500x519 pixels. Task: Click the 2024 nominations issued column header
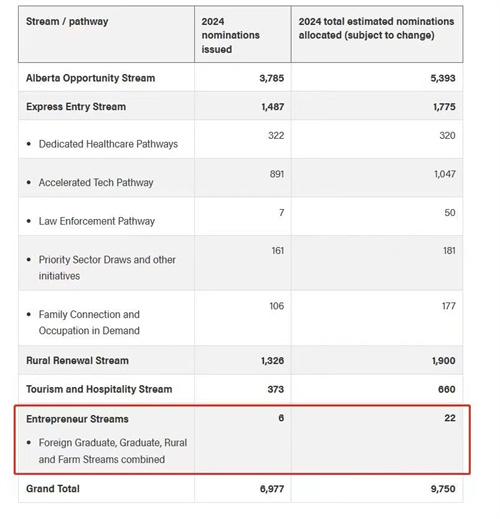[230, 35]
